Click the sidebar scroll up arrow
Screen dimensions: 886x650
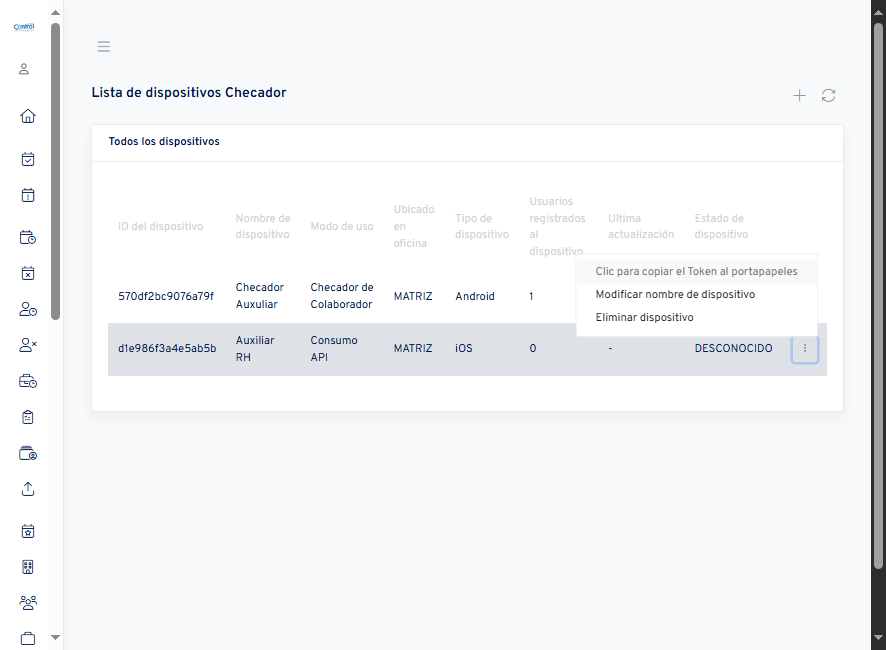pos(55,12)
